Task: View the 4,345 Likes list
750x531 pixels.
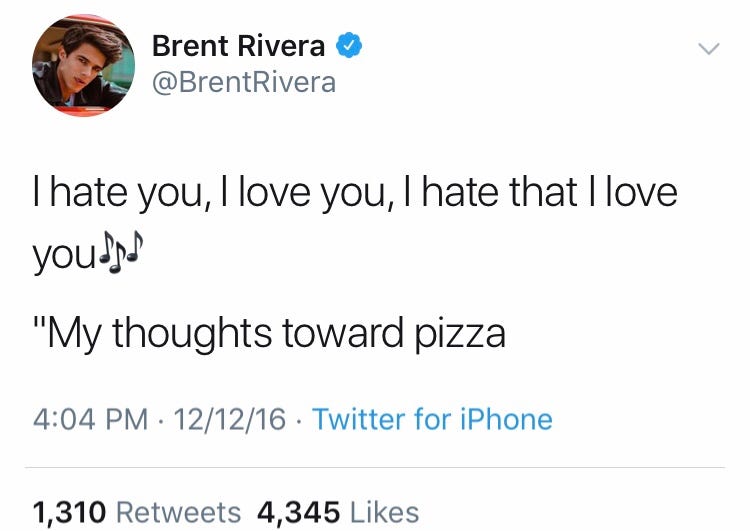Action: pos(338,512)
